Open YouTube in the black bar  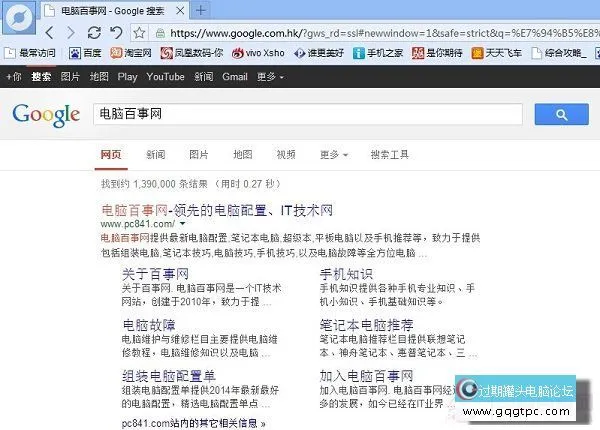pos(165,77)
